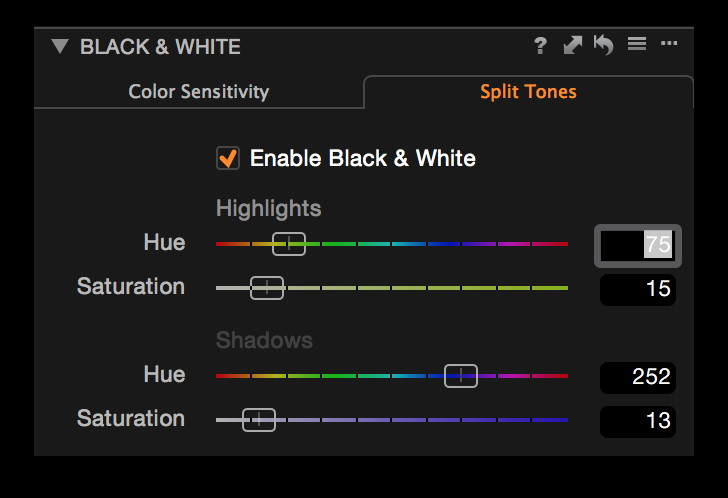Click the BLACK & WHITE panel title
The width and height of the screenshot is (728, 498).
pyautogui.click(x=160, y=46)
